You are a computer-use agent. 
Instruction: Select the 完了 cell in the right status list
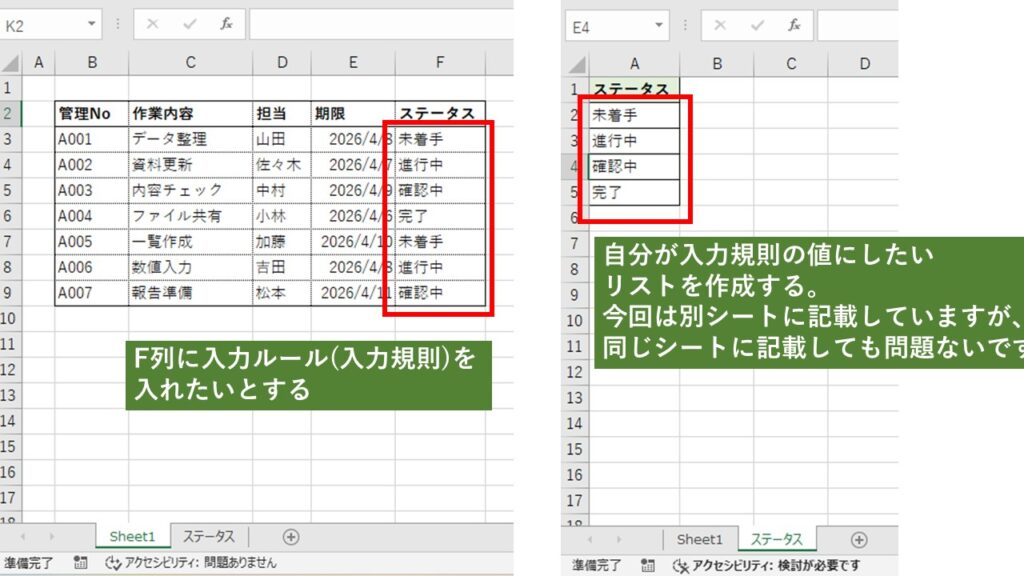click(x=634, y=193)
